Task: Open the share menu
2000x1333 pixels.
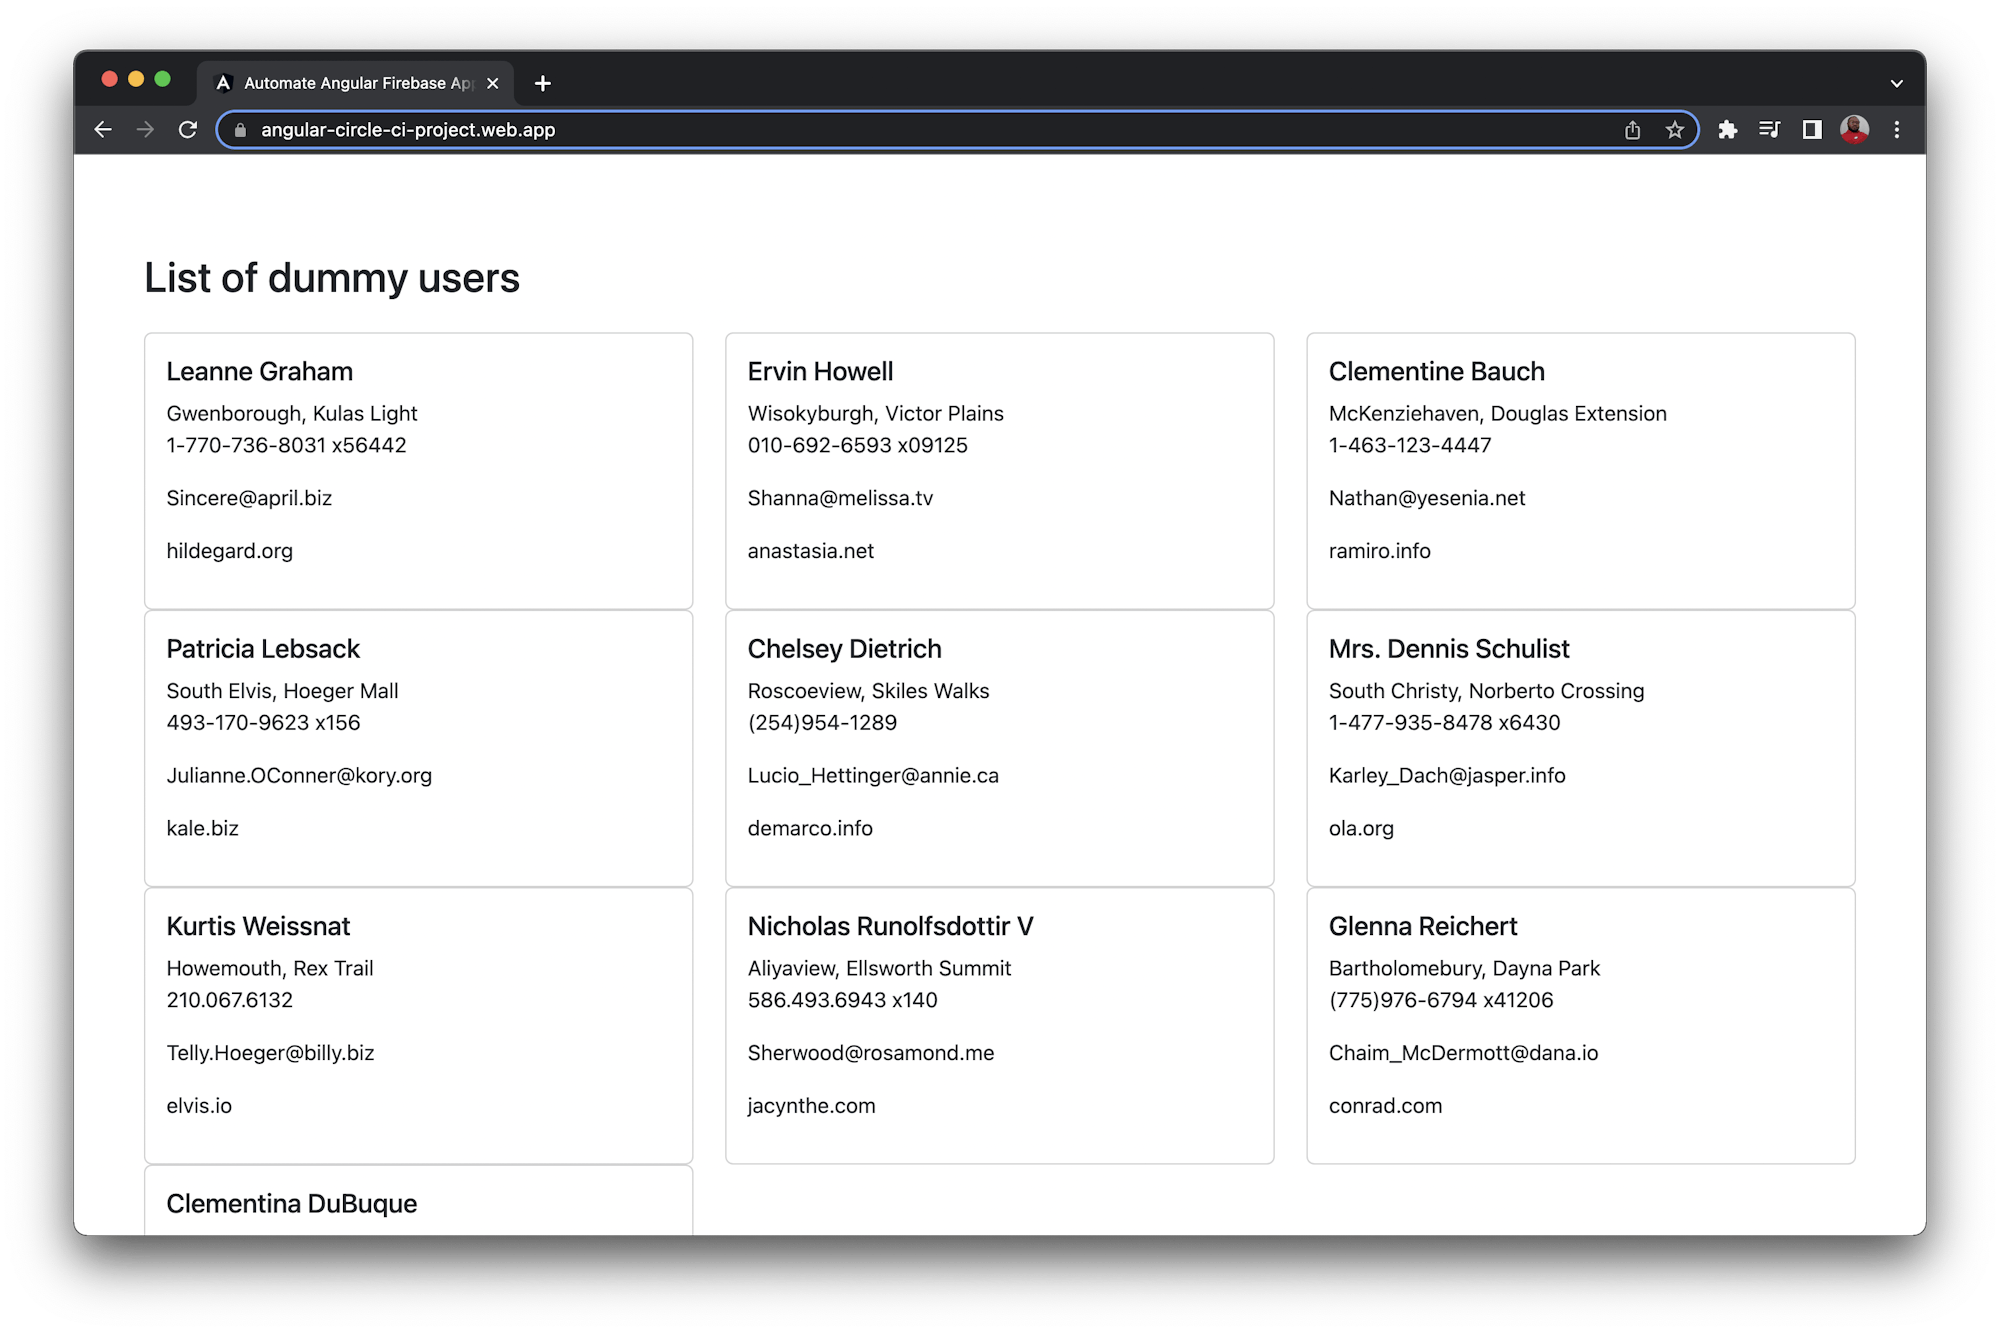Action: click(1633, 130)
